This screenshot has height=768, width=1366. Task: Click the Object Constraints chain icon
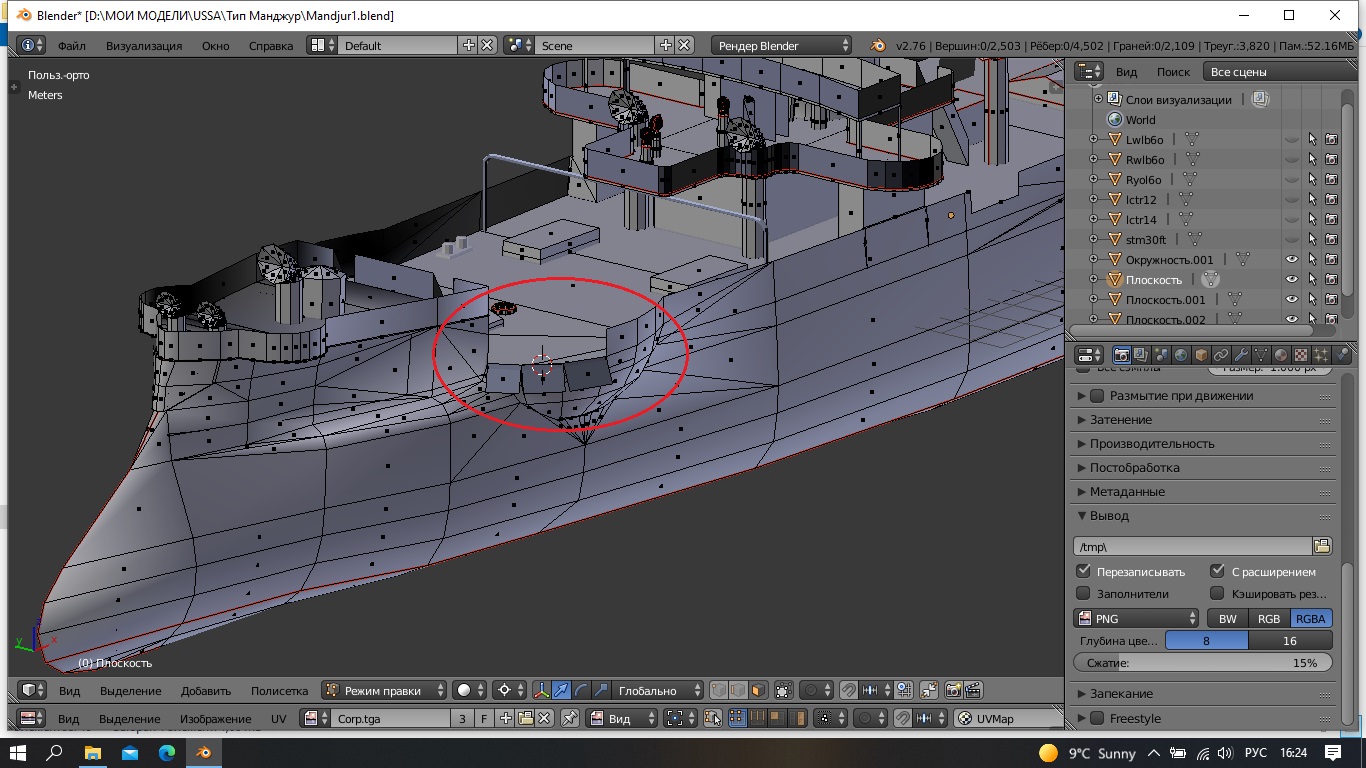[x=1221, y=355]
